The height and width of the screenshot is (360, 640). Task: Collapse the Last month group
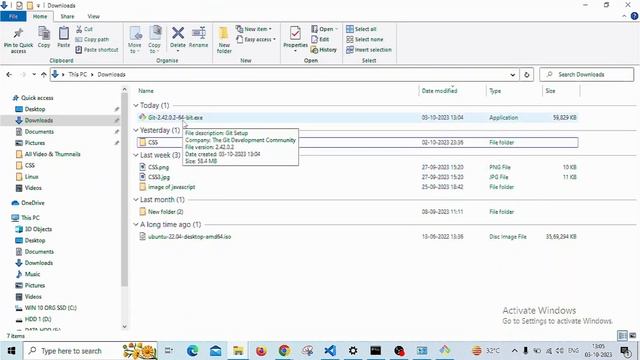136,200
